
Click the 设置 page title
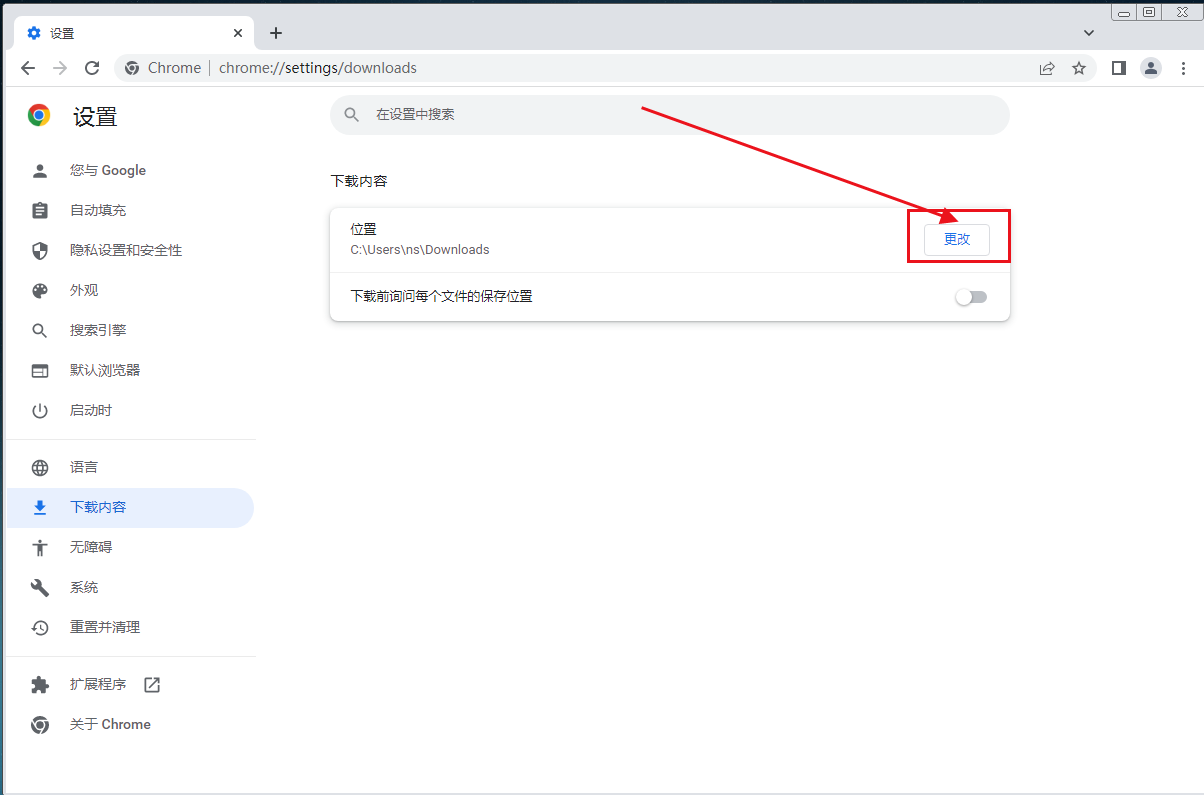click(95, 116)
